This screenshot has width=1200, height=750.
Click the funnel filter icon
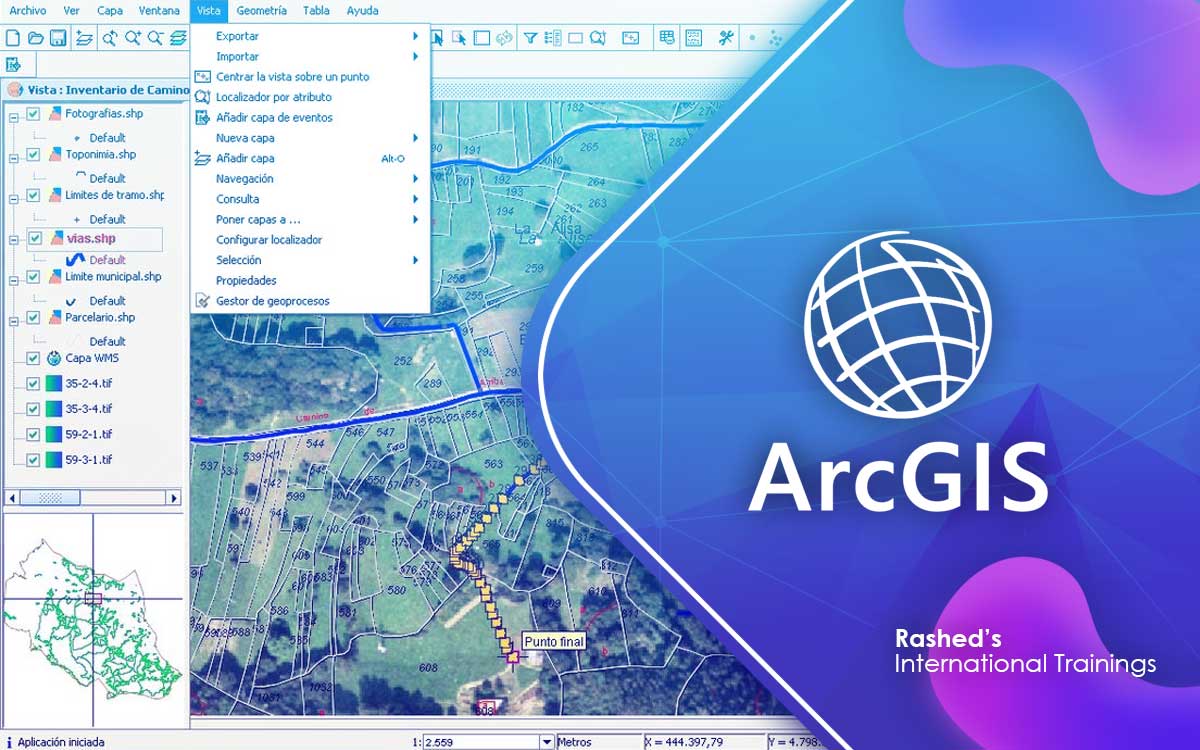click(533, 38)
